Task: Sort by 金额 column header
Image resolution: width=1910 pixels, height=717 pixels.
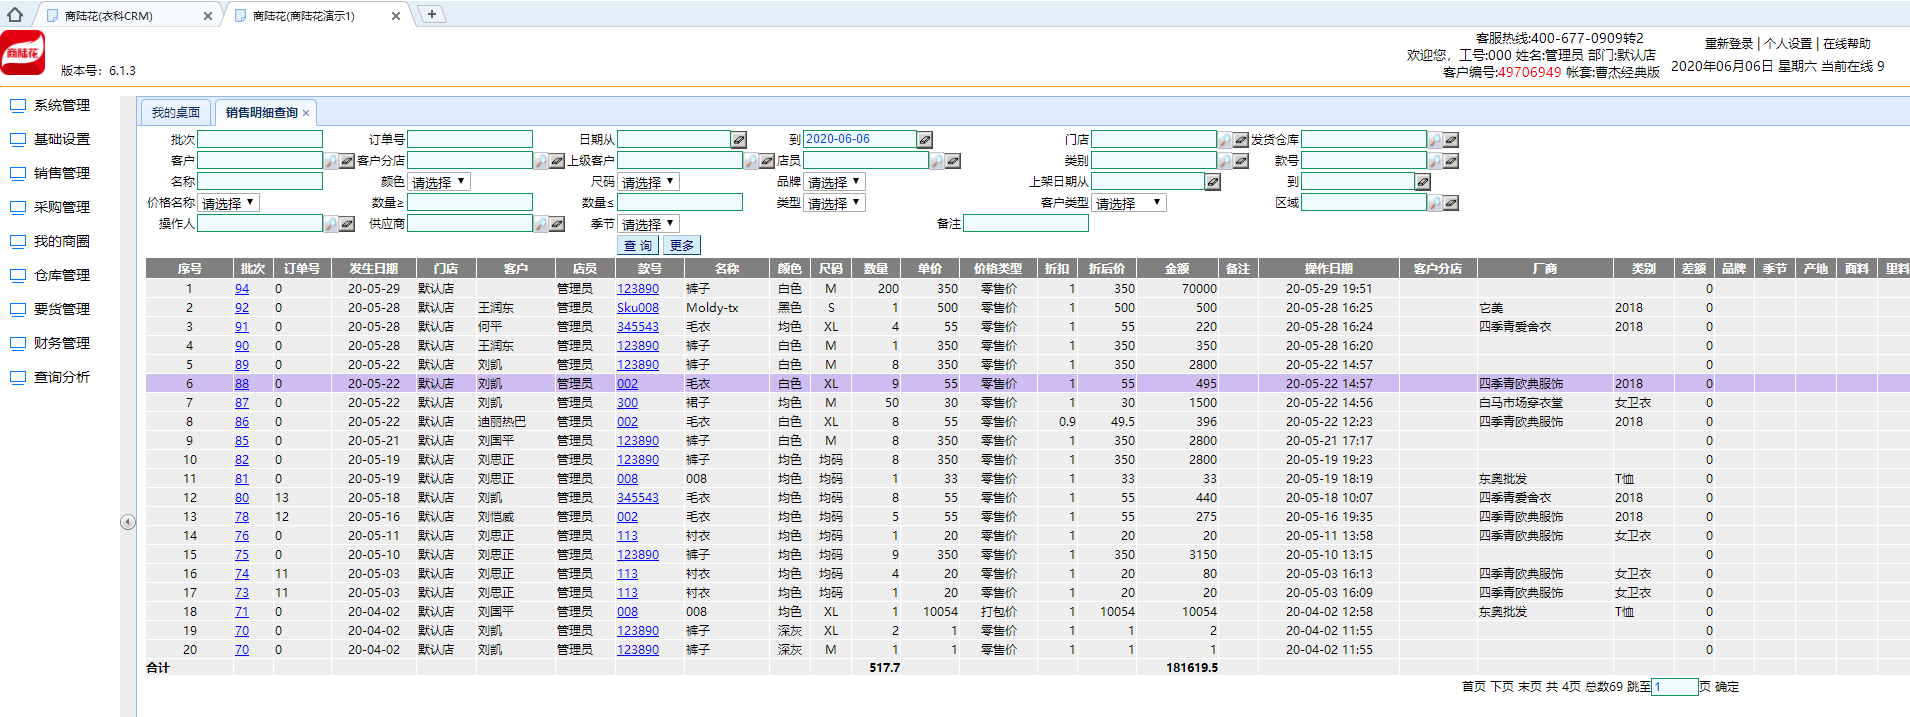Action: pyautogui.click(x=1177, y=268)
